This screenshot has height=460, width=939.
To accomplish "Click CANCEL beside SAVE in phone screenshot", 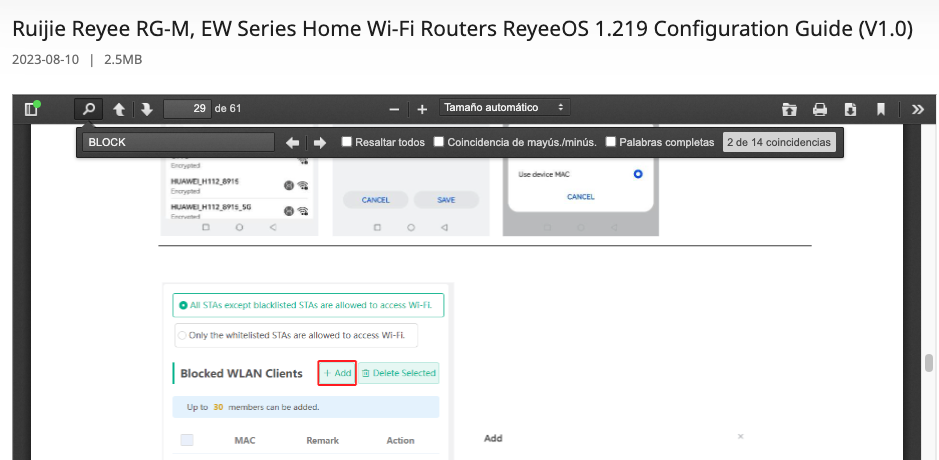I will pyautogui.click(x=375, y=200).
